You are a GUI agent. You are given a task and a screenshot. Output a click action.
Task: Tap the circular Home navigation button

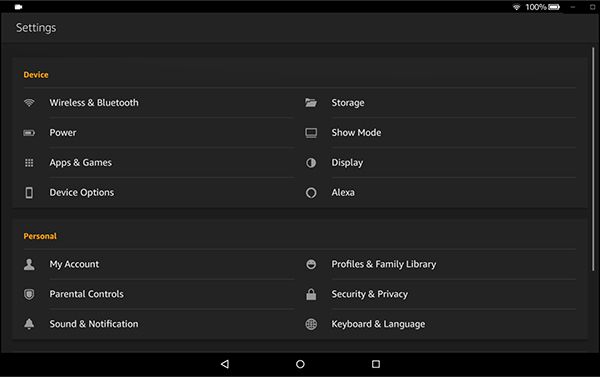pyautogui.click(x=300, y=364)
